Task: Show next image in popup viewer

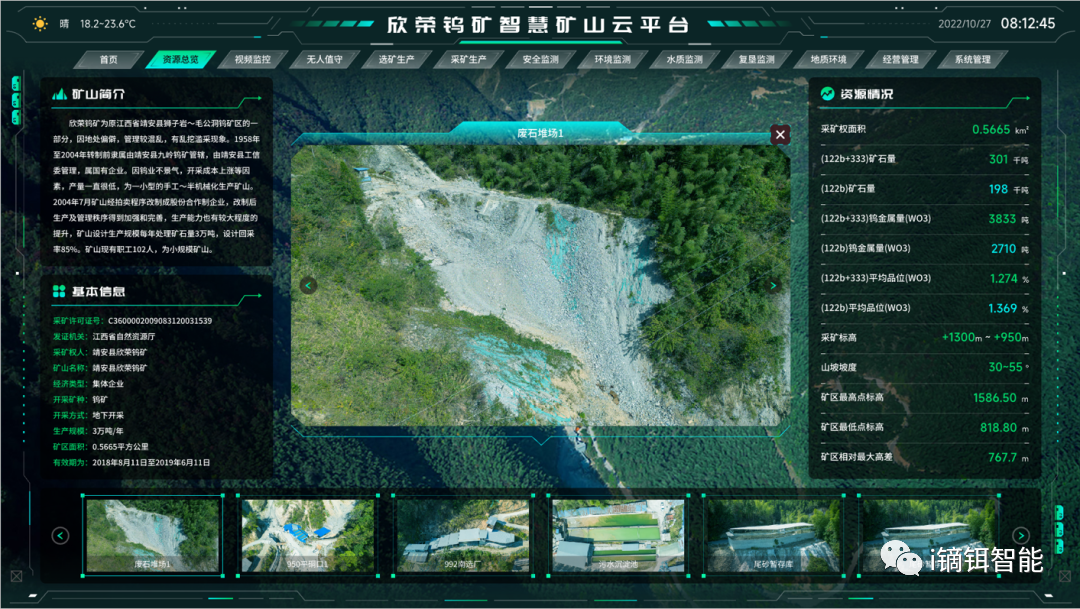Action: coord(773,286)
